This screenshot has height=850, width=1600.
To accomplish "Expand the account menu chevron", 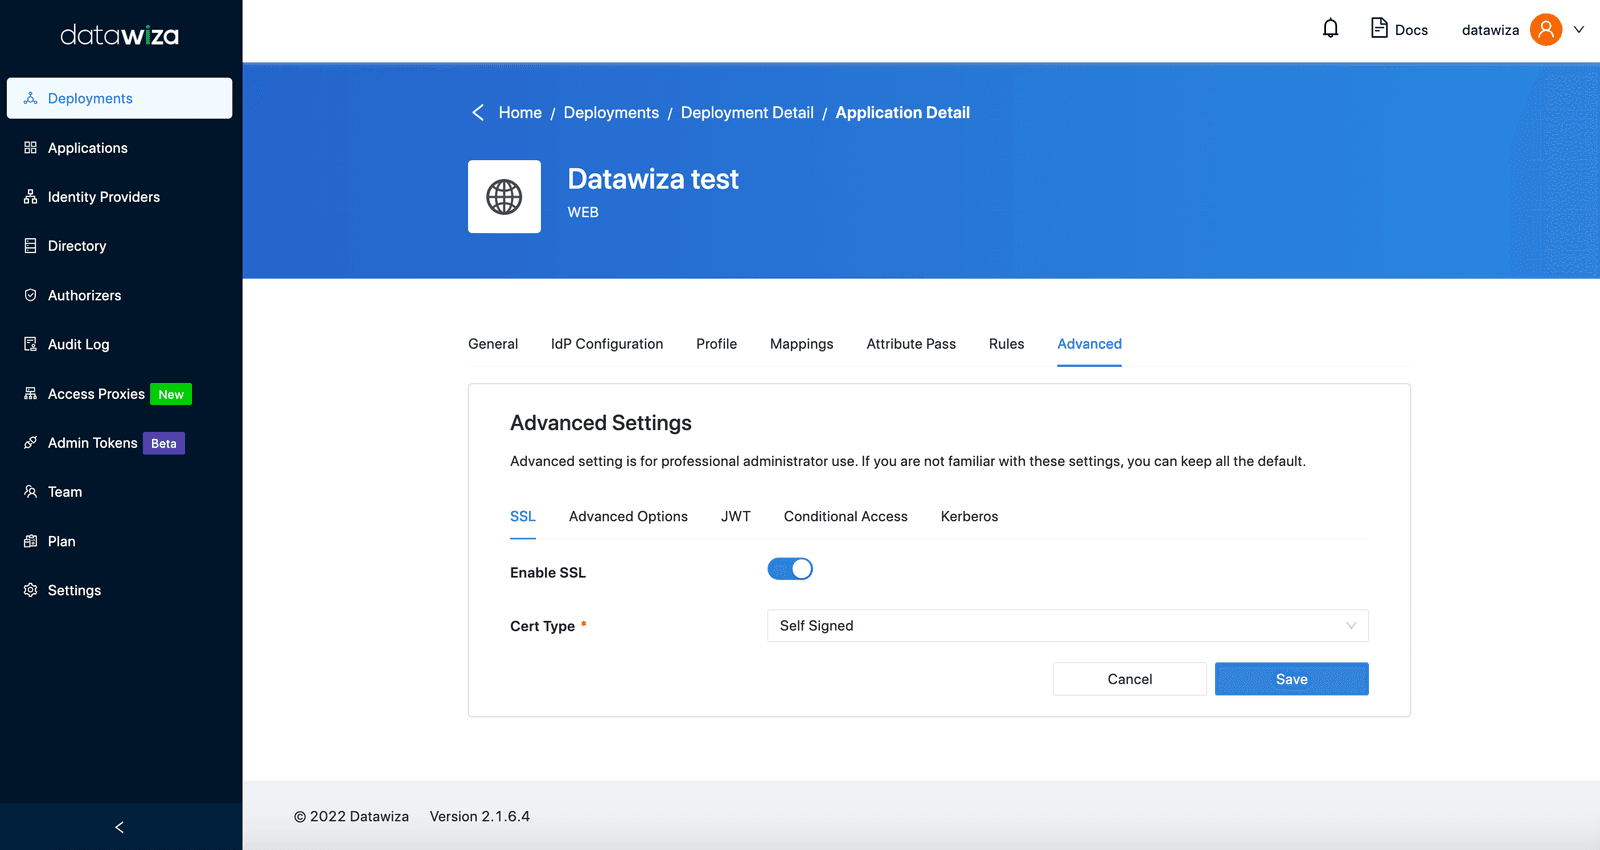I will point(1579,30).
